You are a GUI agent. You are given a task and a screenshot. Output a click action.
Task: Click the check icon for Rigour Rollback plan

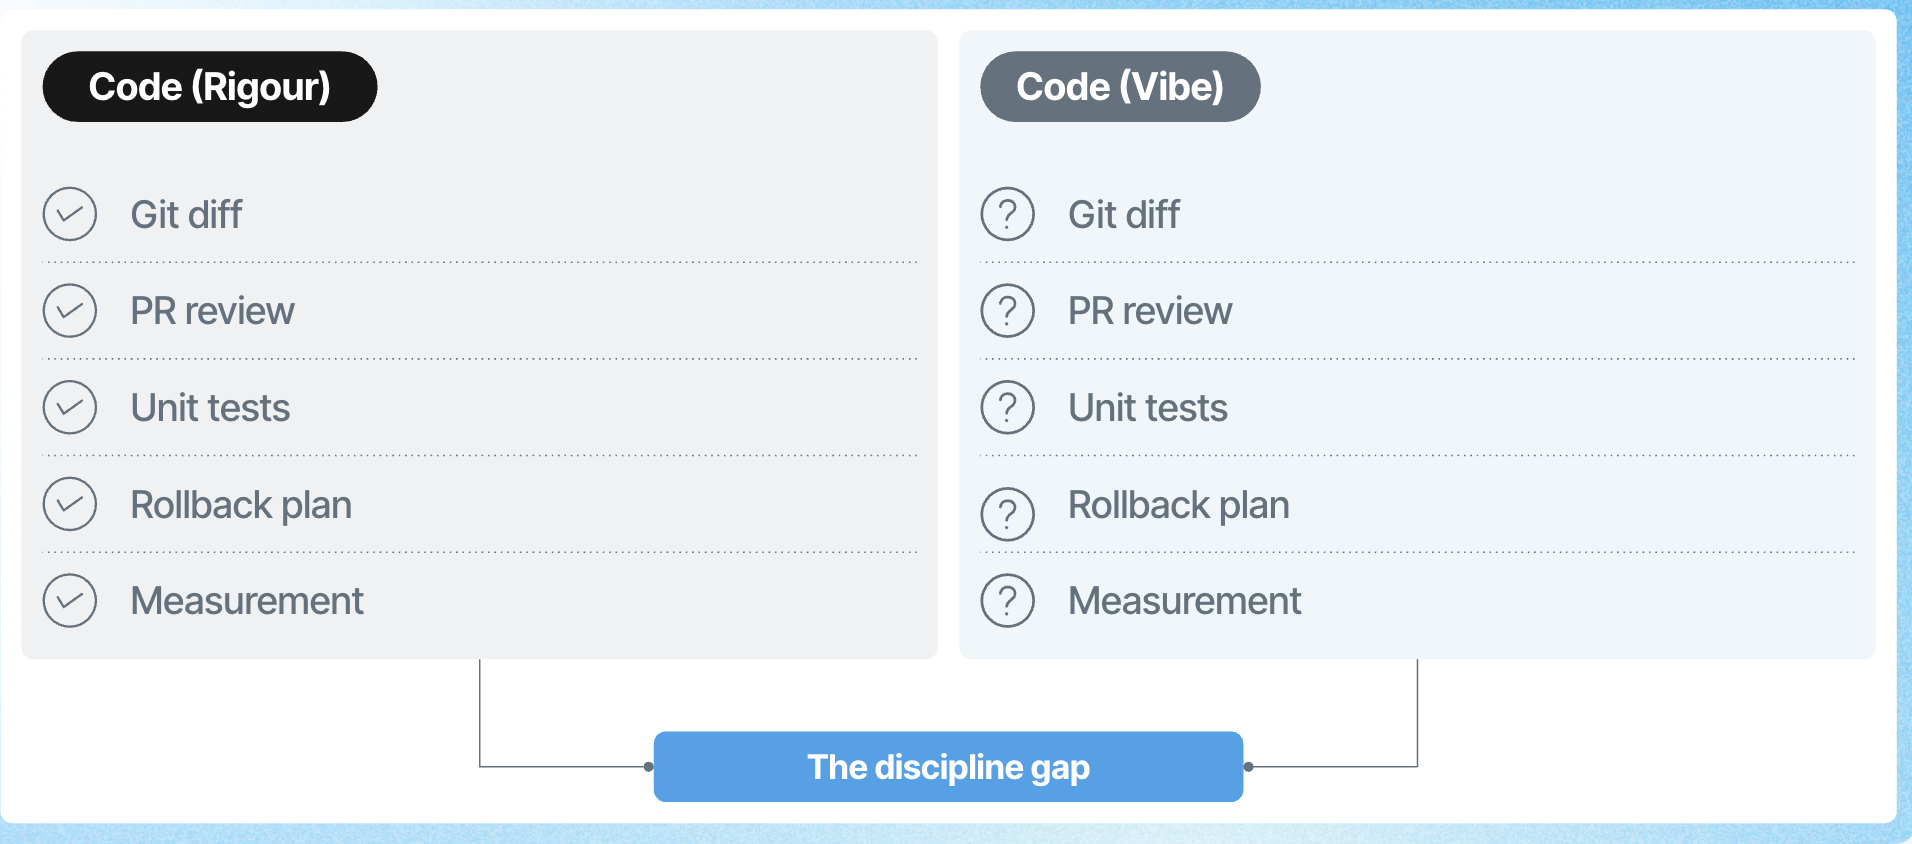pos(70,504)
